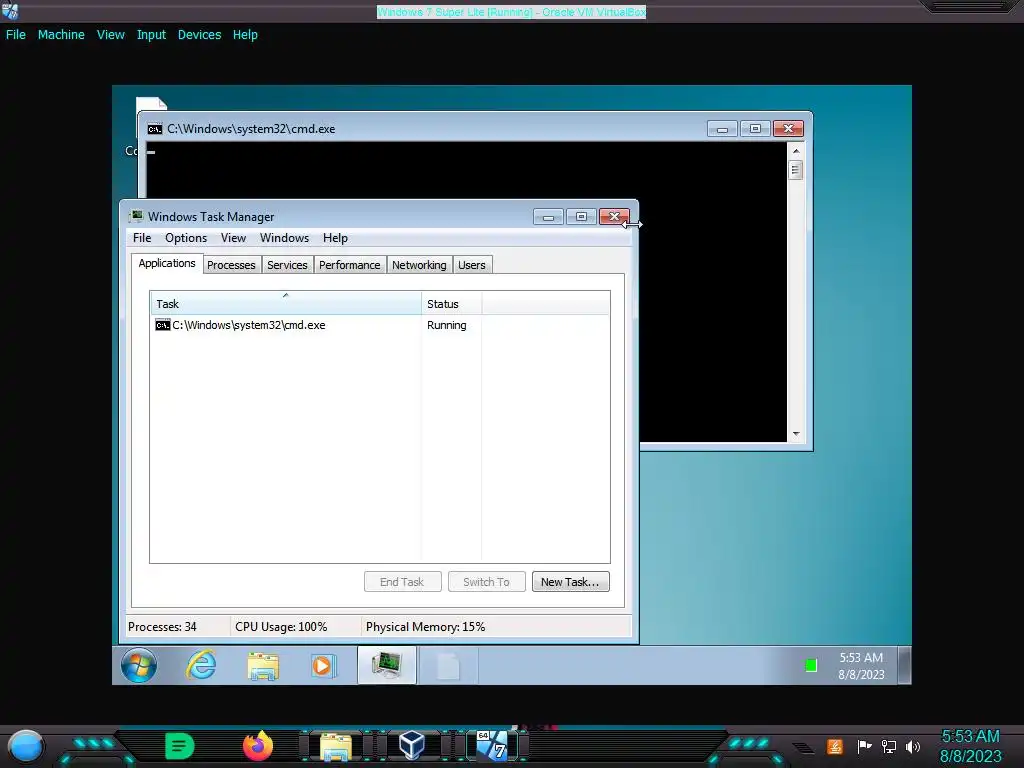1024x768 pixels.
Task: Open Task Manager Help menu
Action: click(335, 238)
